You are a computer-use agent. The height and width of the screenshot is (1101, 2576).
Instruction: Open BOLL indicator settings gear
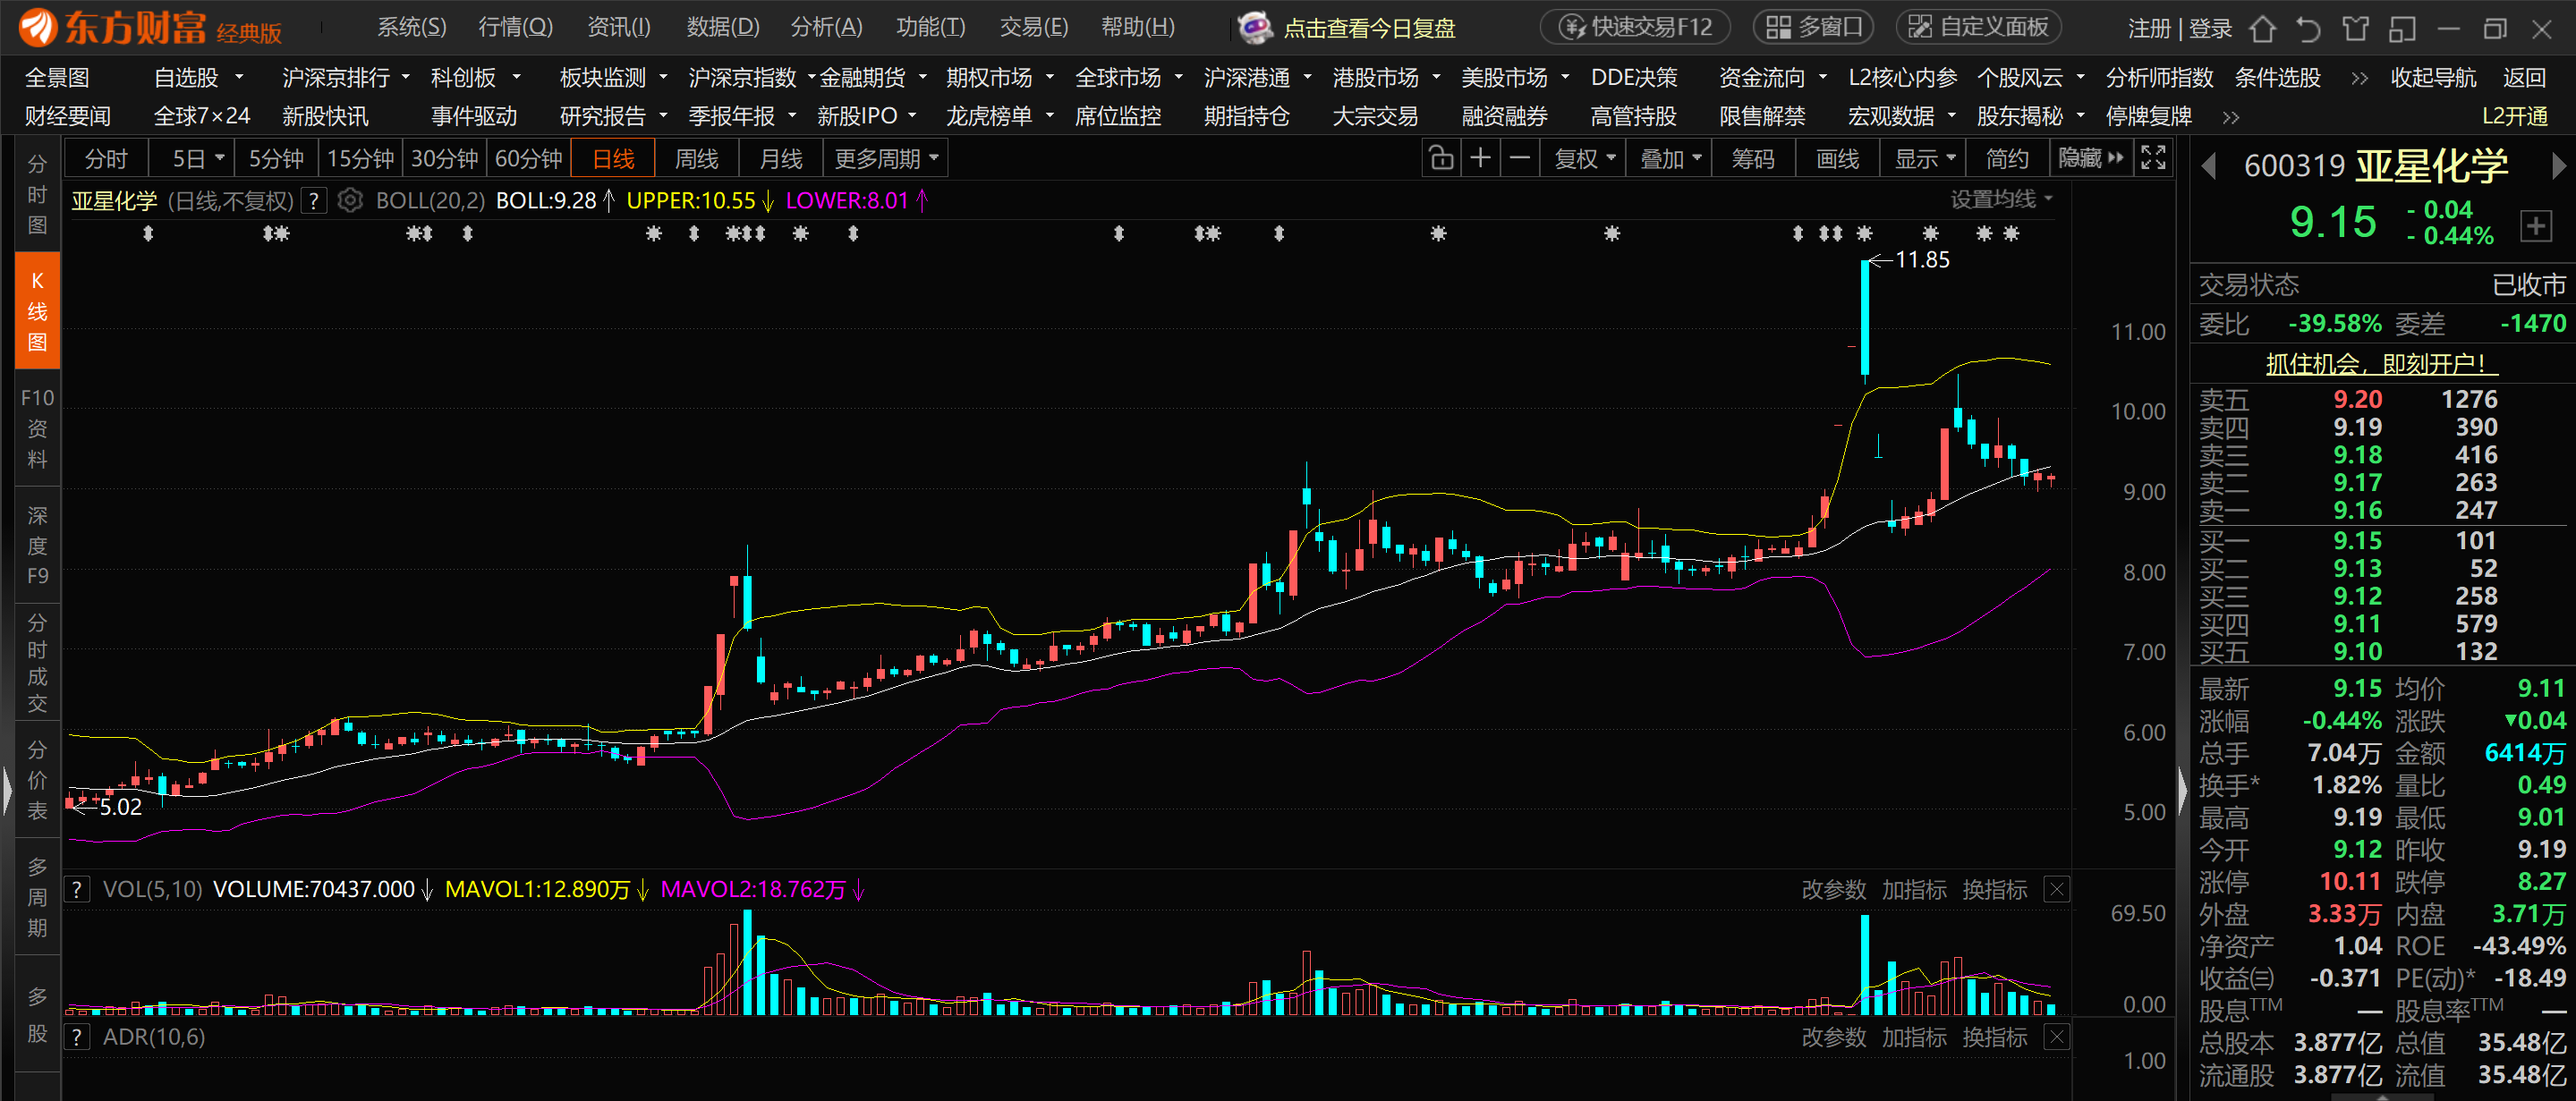point(350,201)
